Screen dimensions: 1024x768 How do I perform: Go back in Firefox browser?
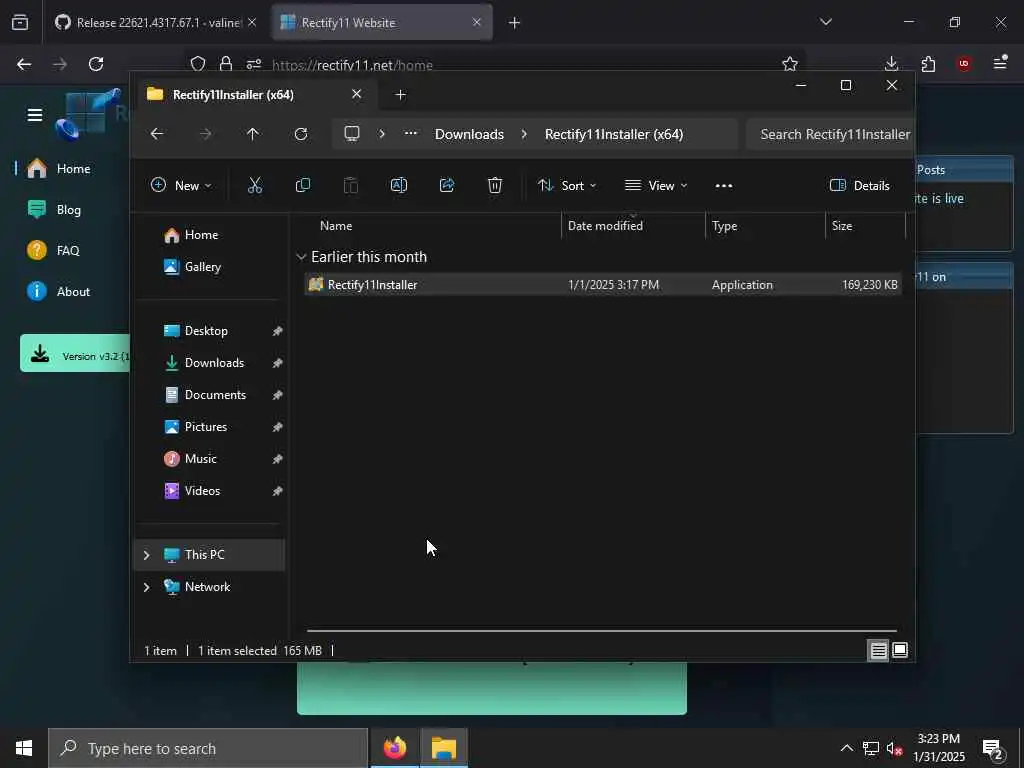point(24,64)
